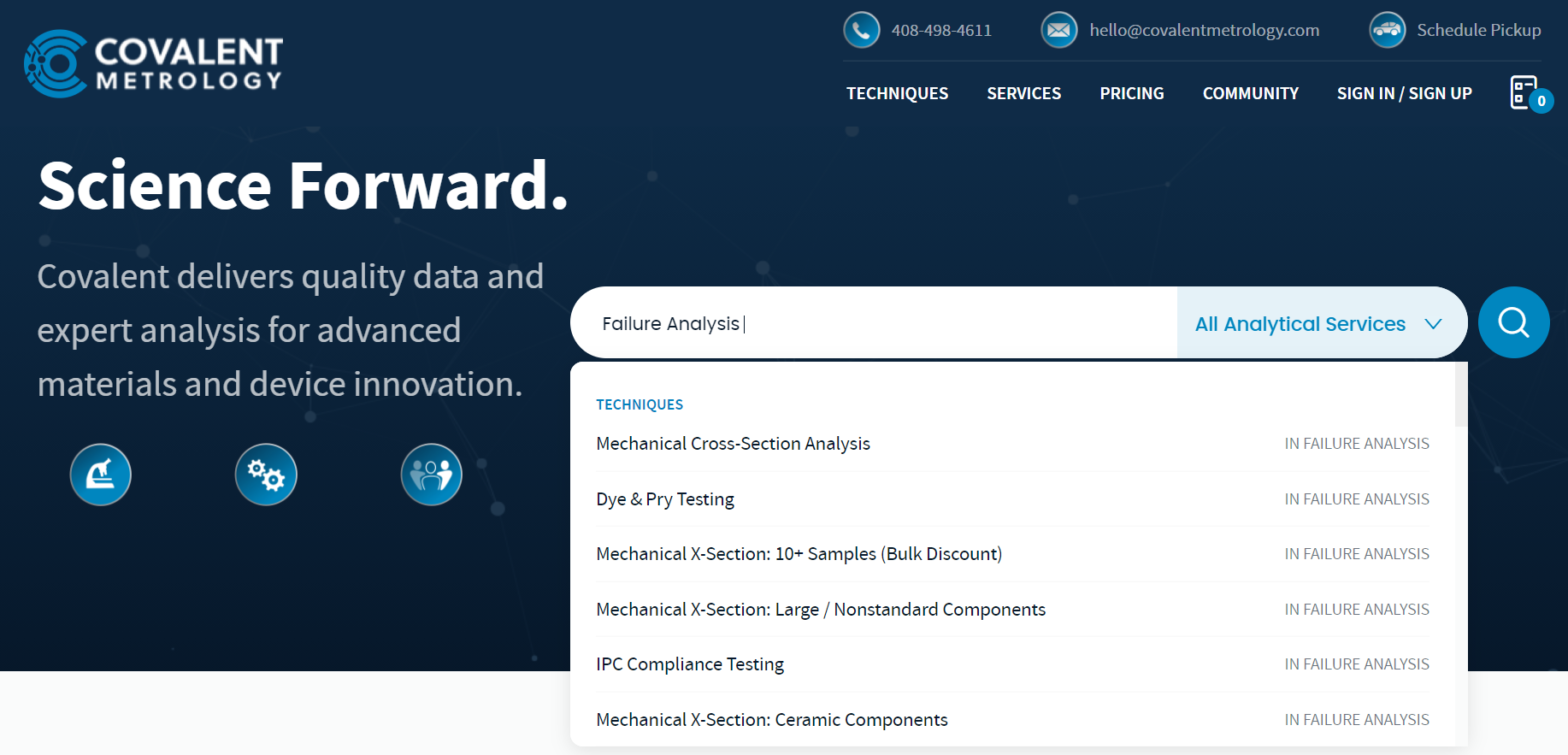This screenshot has height=755, width=1568.
Task: Click the people group circle icon
Action: coord(431,474)
